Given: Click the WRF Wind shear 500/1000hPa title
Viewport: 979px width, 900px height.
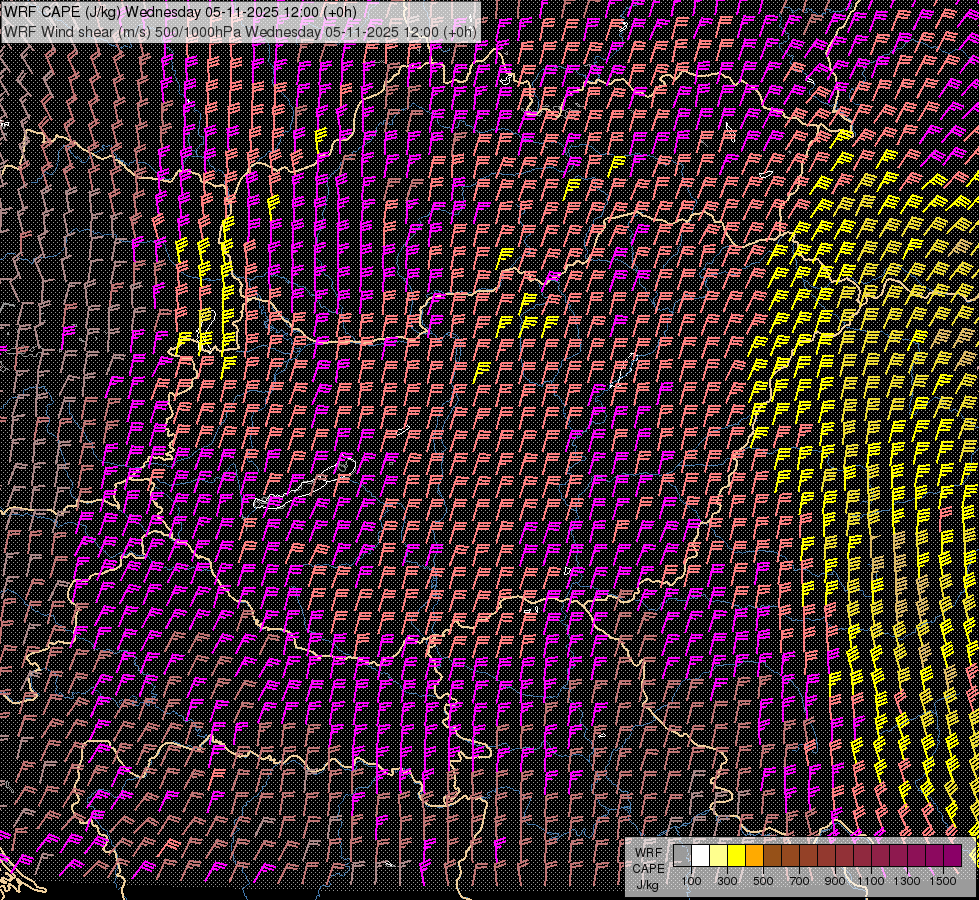Looking at the screenshot, I should [x=240, y=31].
